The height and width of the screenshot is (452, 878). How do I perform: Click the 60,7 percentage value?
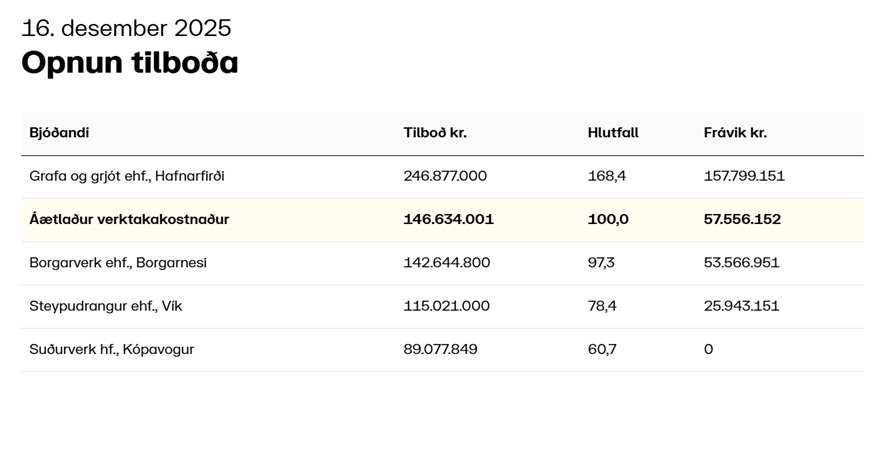pyautogui.click(x=602, y=350)
